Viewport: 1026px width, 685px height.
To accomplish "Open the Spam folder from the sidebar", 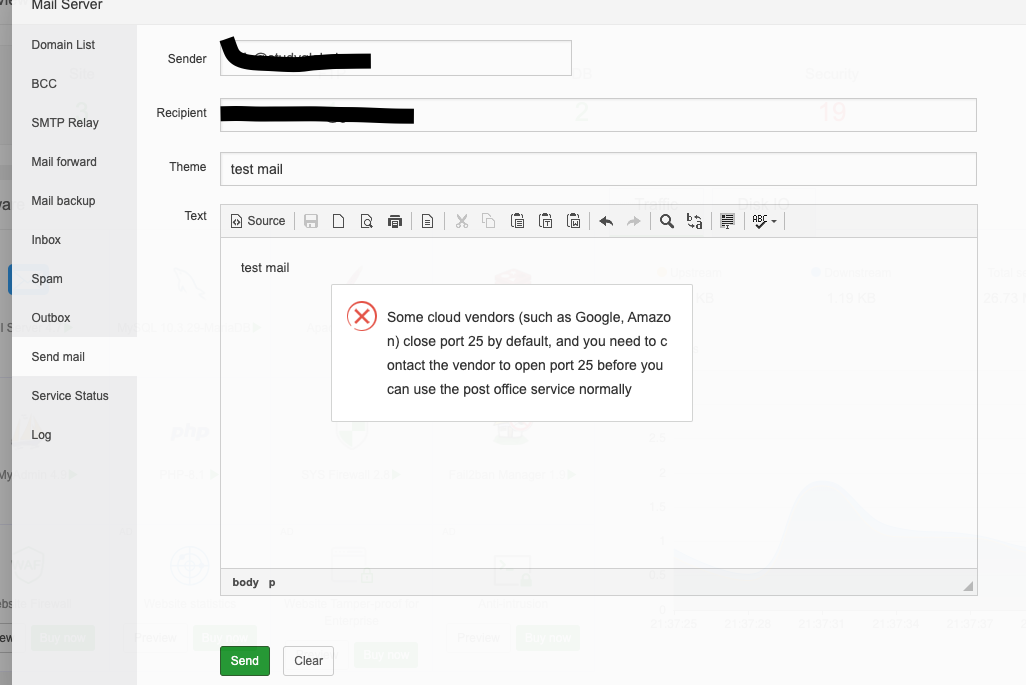I will pyautogui.click(x=46, y=278).
